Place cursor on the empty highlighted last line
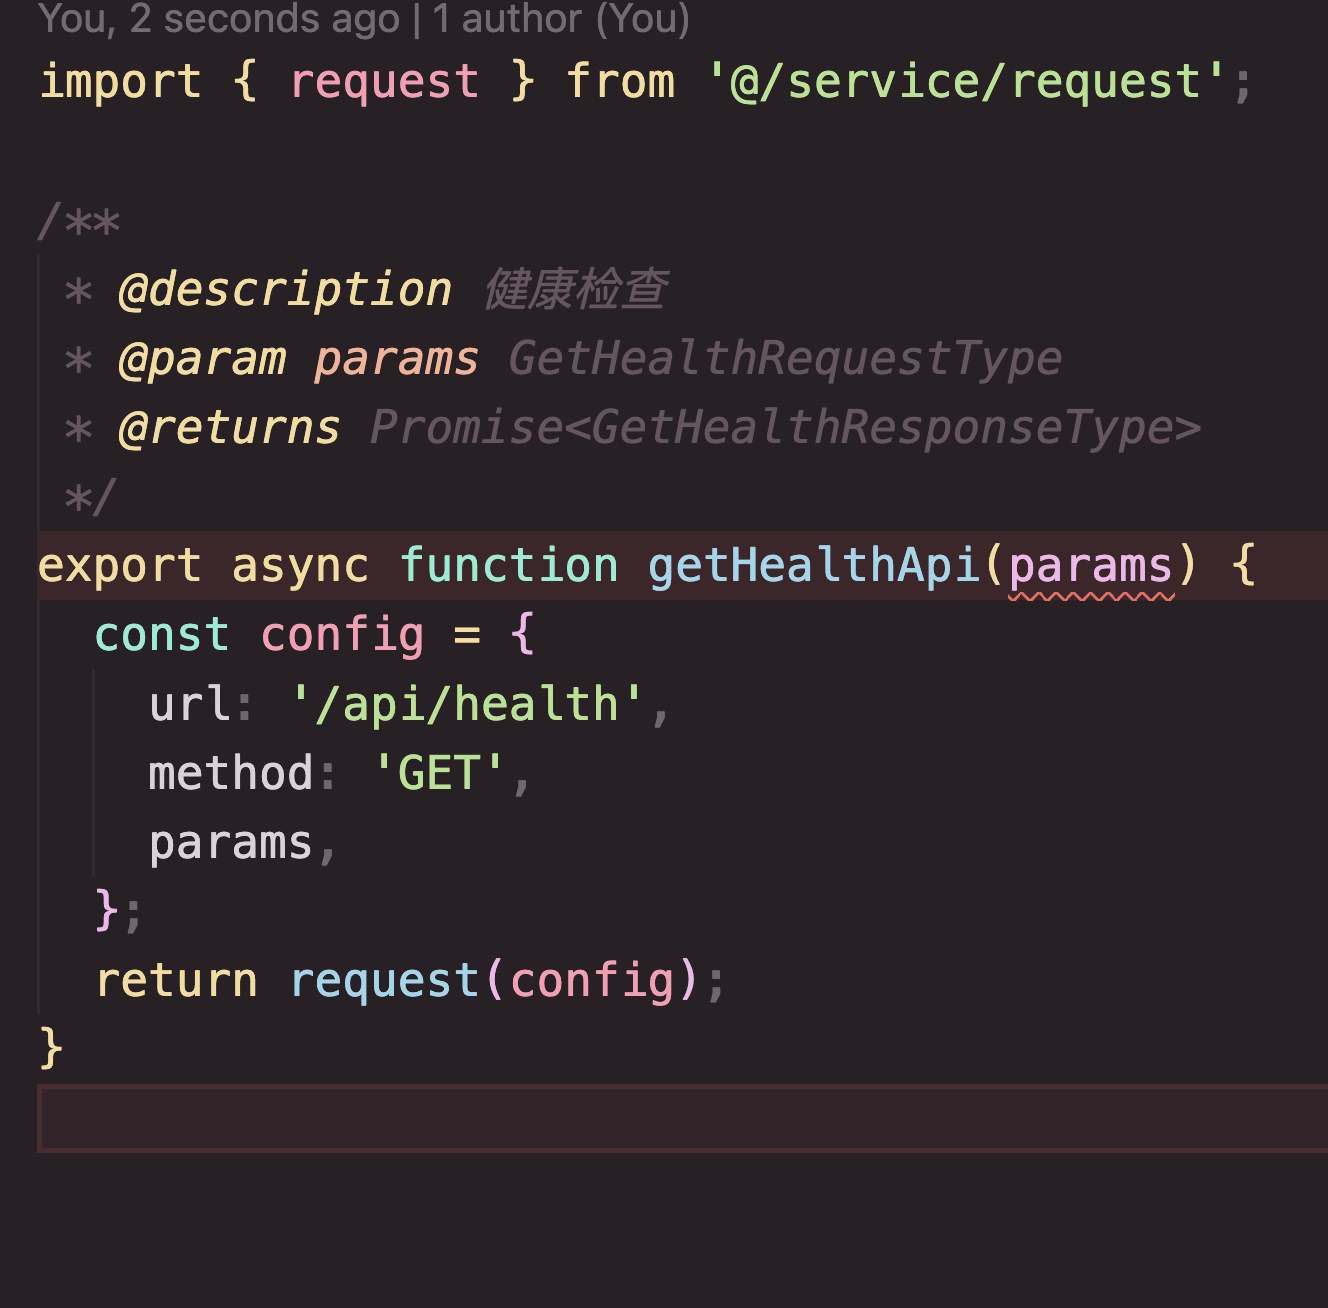This screenshot has height=1308, width=1328. [x=680, y=1118]
